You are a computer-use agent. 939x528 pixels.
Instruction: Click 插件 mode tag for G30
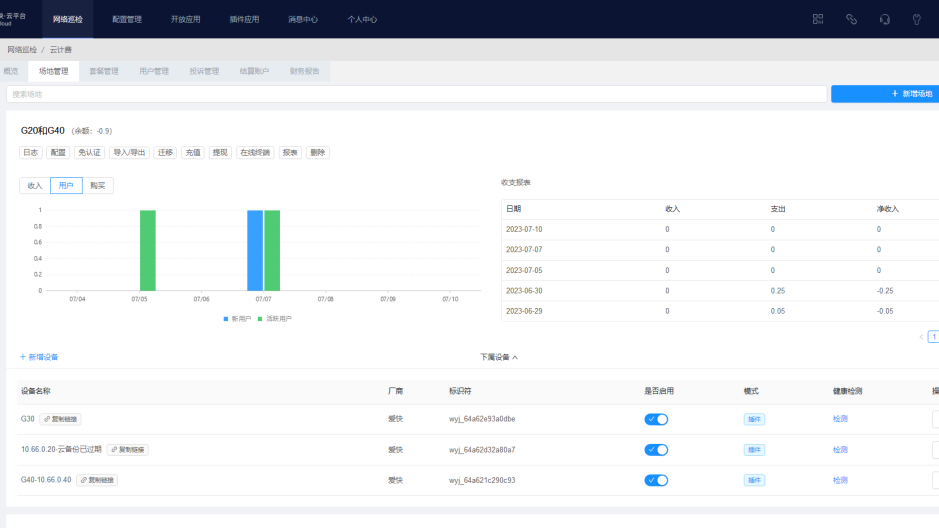click(x=754, y=419)
